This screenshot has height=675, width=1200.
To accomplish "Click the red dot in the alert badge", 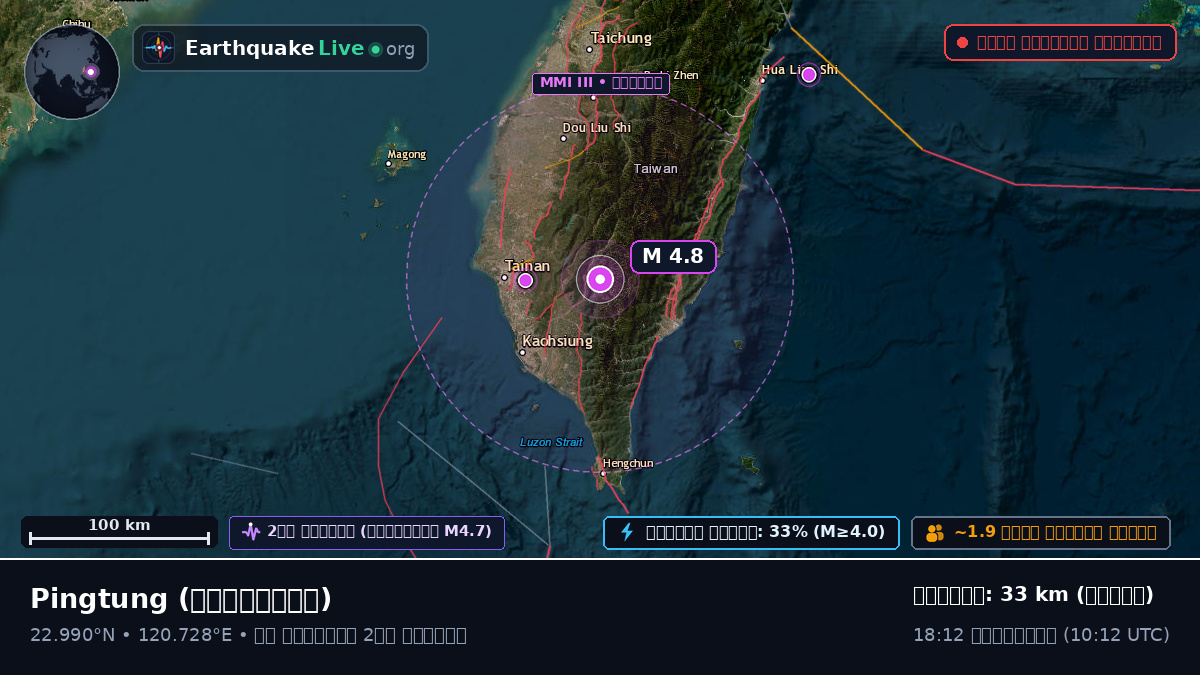I will coord(962,43).
